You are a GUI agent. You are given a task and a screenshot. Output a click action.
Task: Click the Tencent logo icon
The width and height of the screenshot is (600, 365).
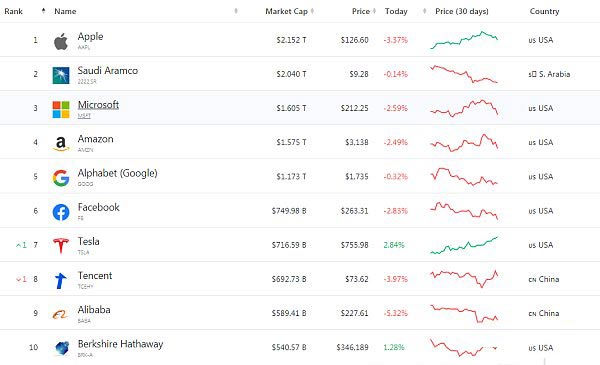click(60, 280)
